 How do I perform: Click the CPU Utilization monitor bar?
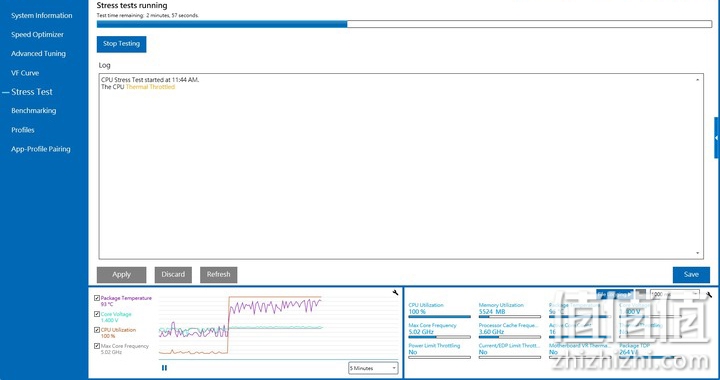(439, 317)
